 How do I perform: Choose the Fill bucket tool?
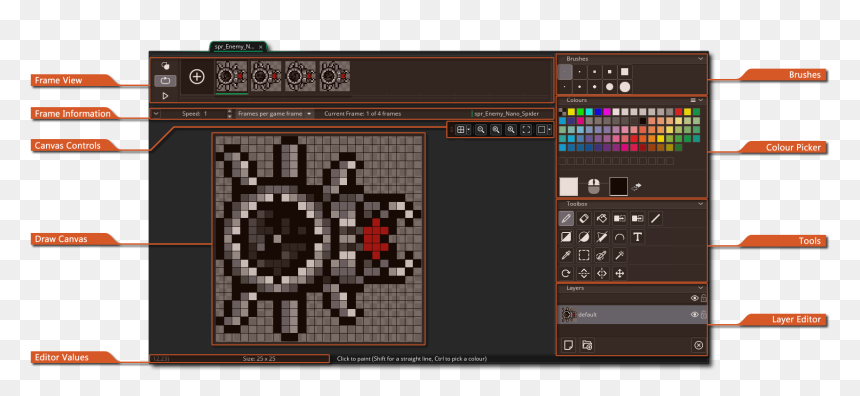click(602, 219)
